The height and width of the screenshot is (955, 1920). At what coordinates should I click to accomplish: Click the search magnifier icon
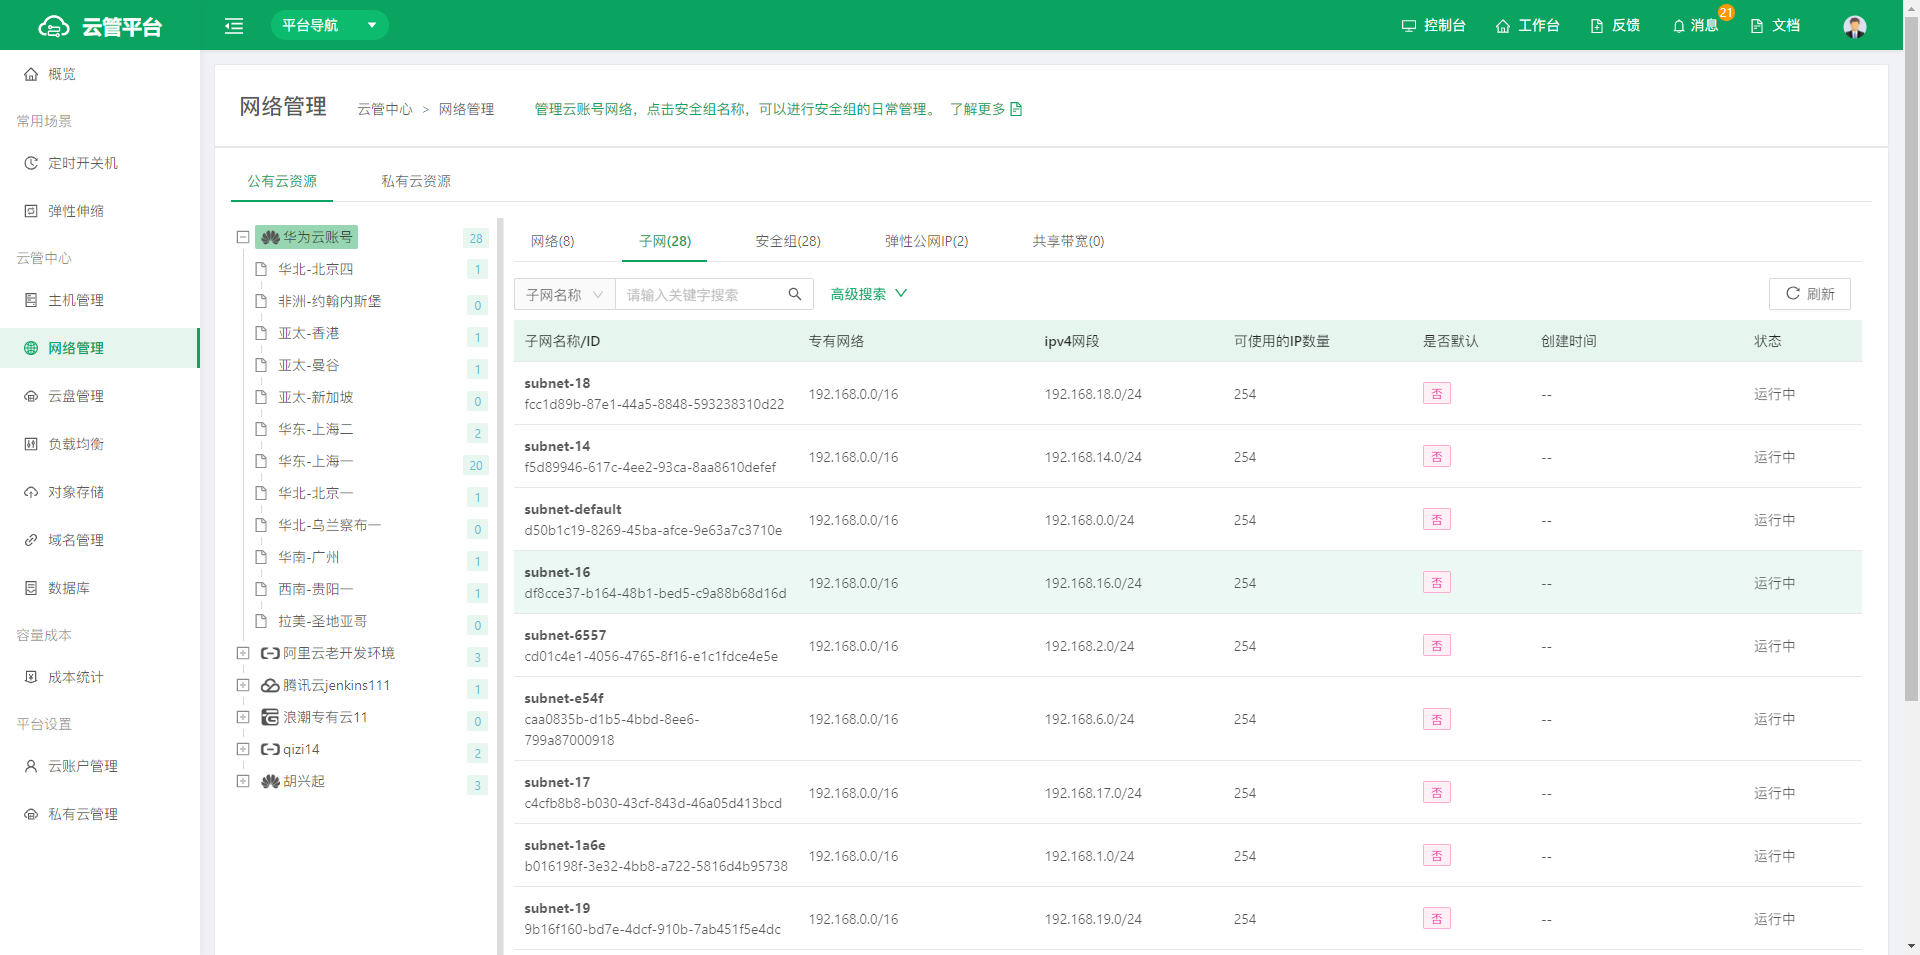coord(795,294)
